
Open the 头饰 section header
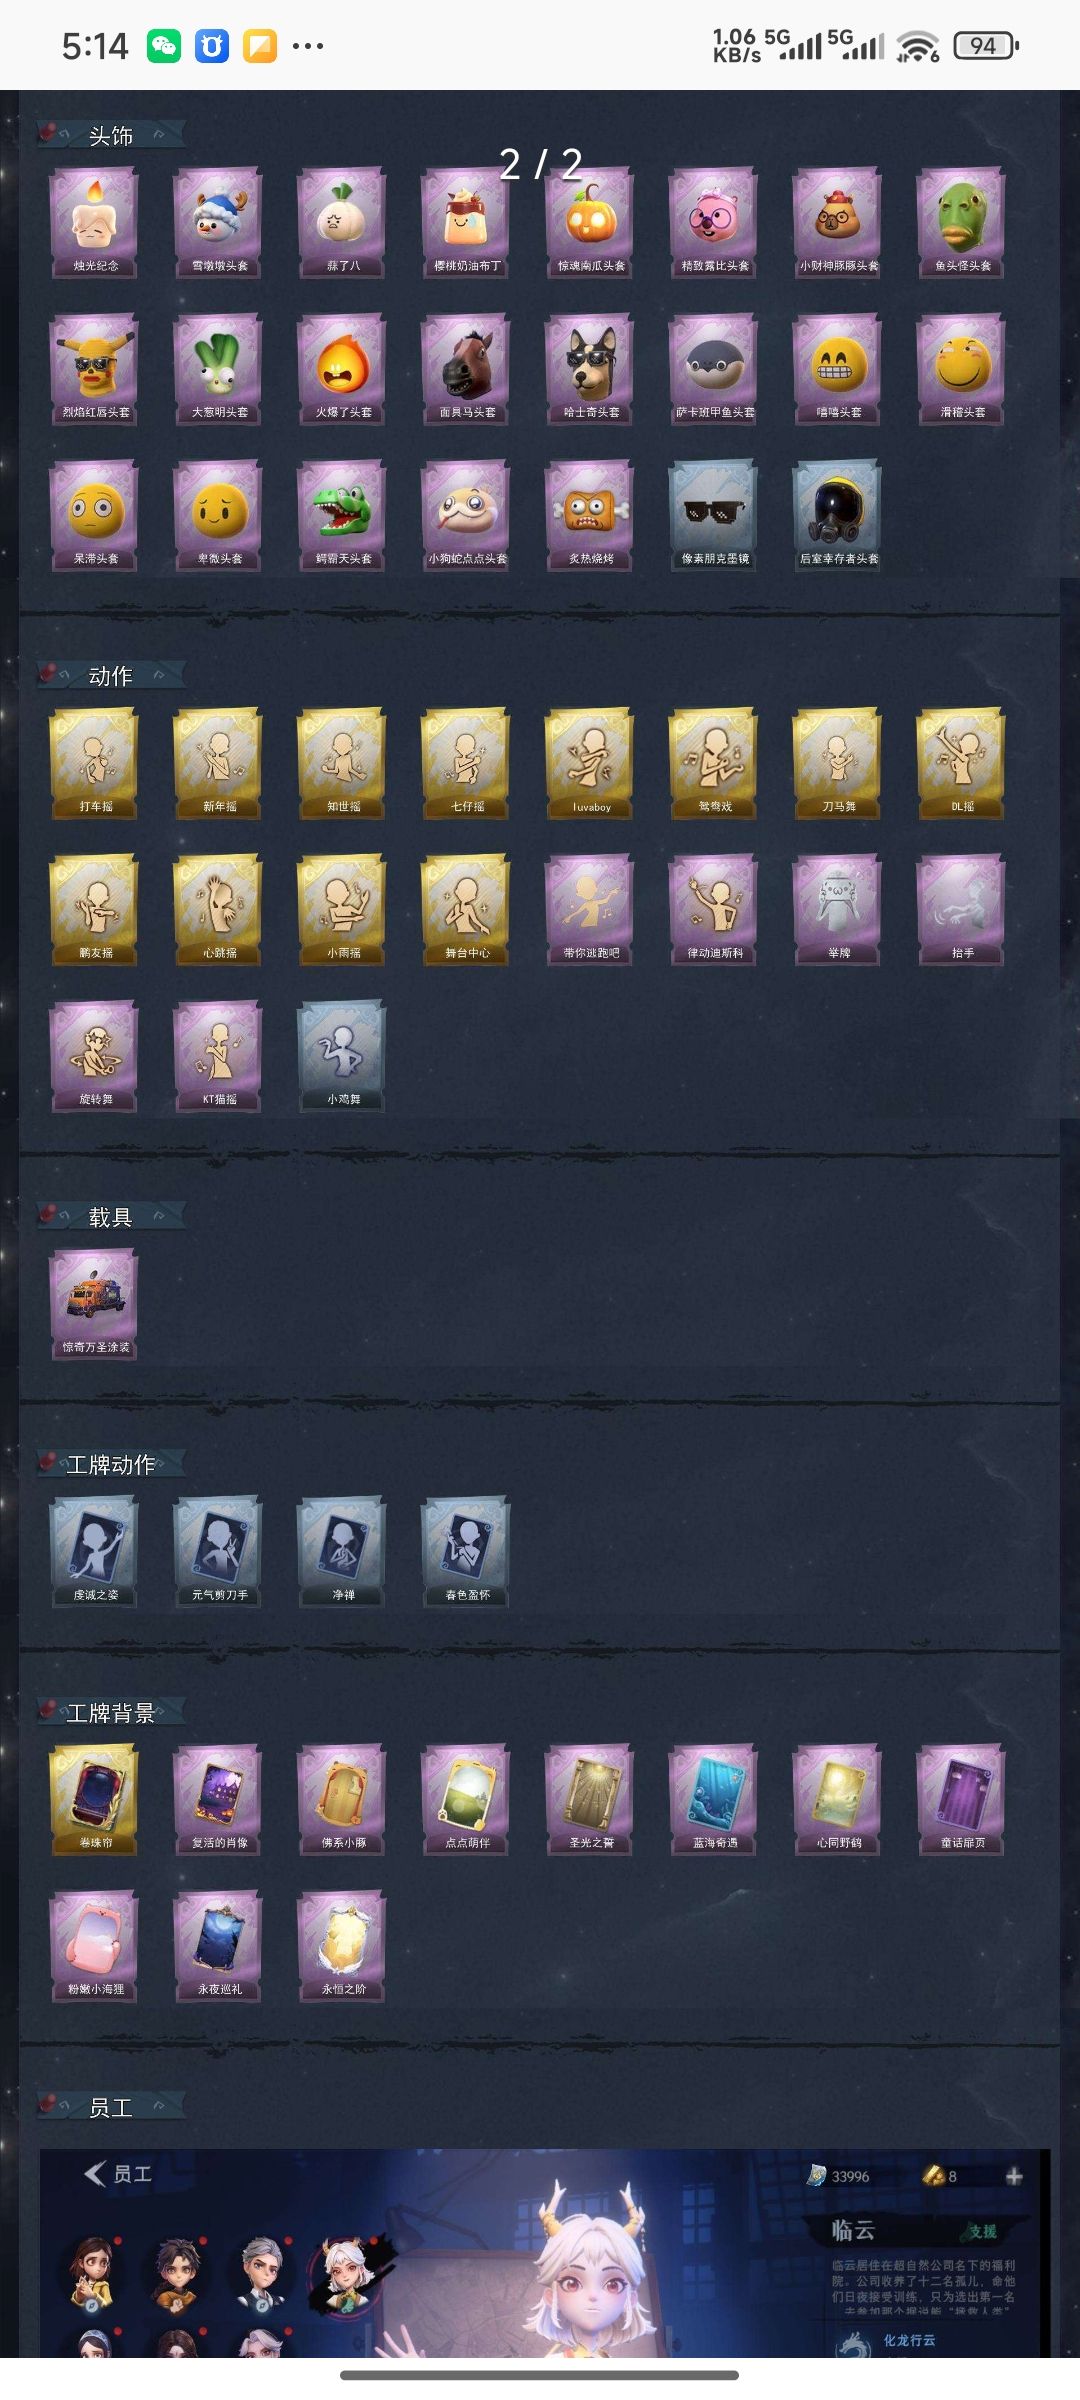click(x=110, y=136)
